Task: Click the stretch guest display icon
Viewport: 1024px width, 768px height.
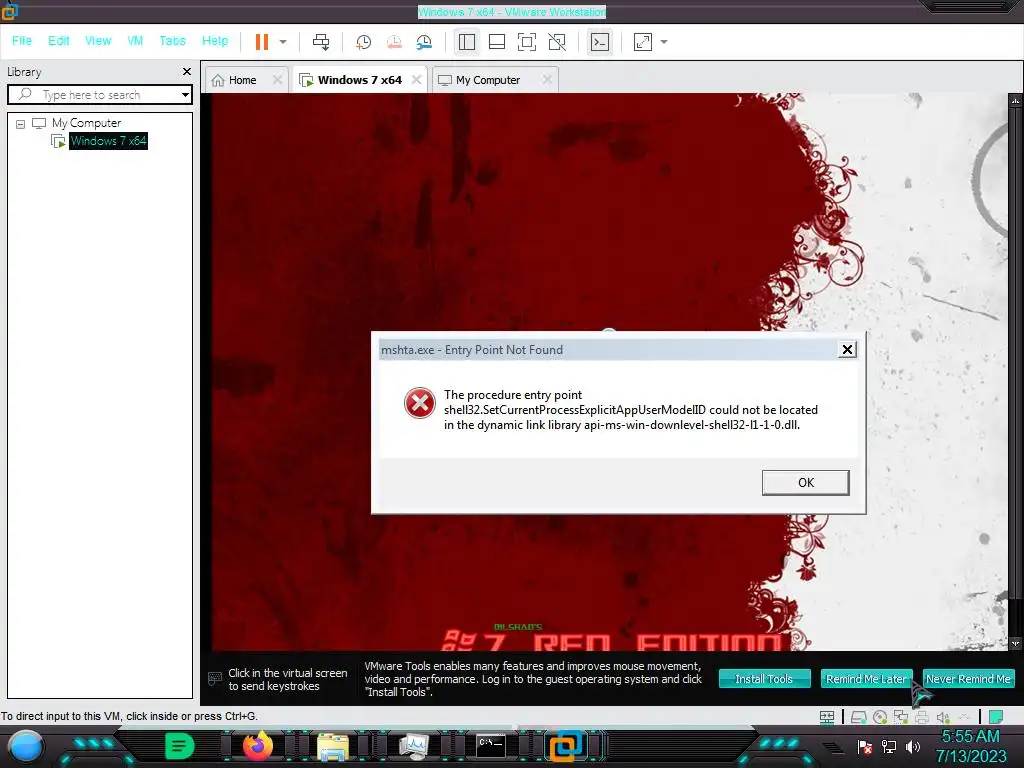Action: (x=643, y=42)
